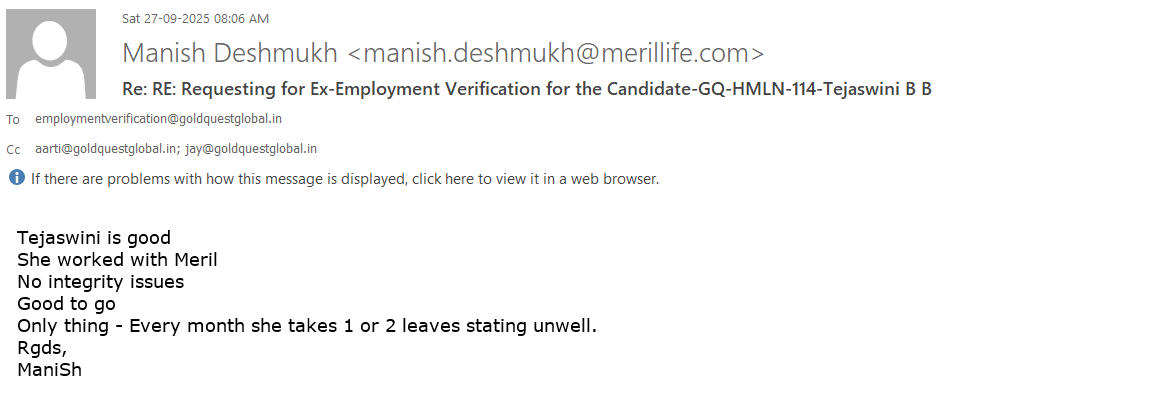1152x417 pixels.
Task: Click the To field label
Action: tap(13, 120)
